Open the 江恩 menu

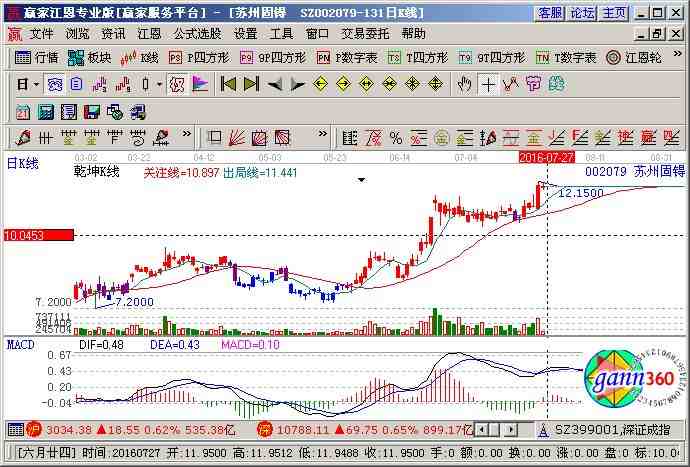(149, 34)
